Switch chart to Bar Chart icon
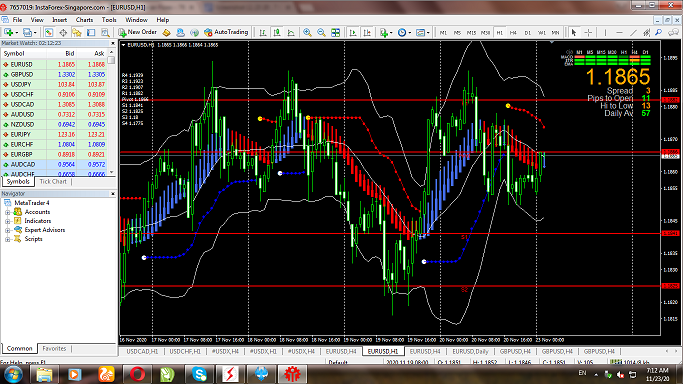This screenshot has width=683, height=384. pos(263,33)
